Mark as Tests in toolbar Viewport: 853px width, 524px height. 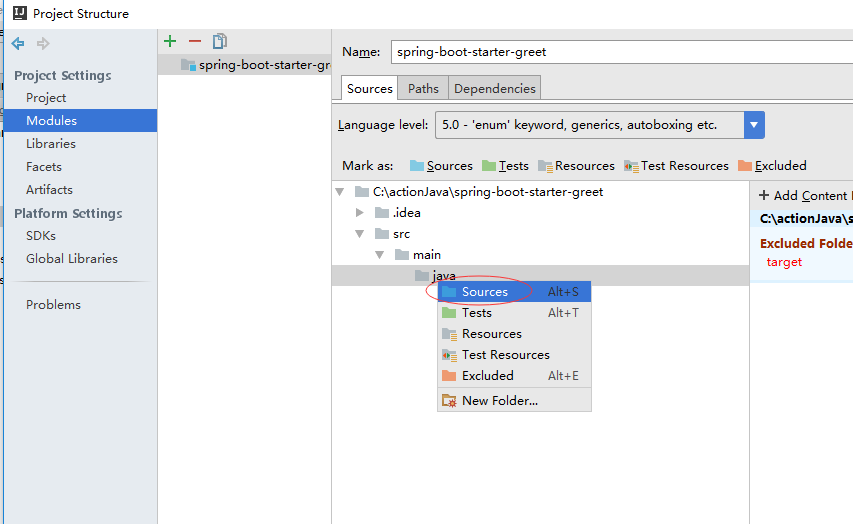[x=505, y=165]
